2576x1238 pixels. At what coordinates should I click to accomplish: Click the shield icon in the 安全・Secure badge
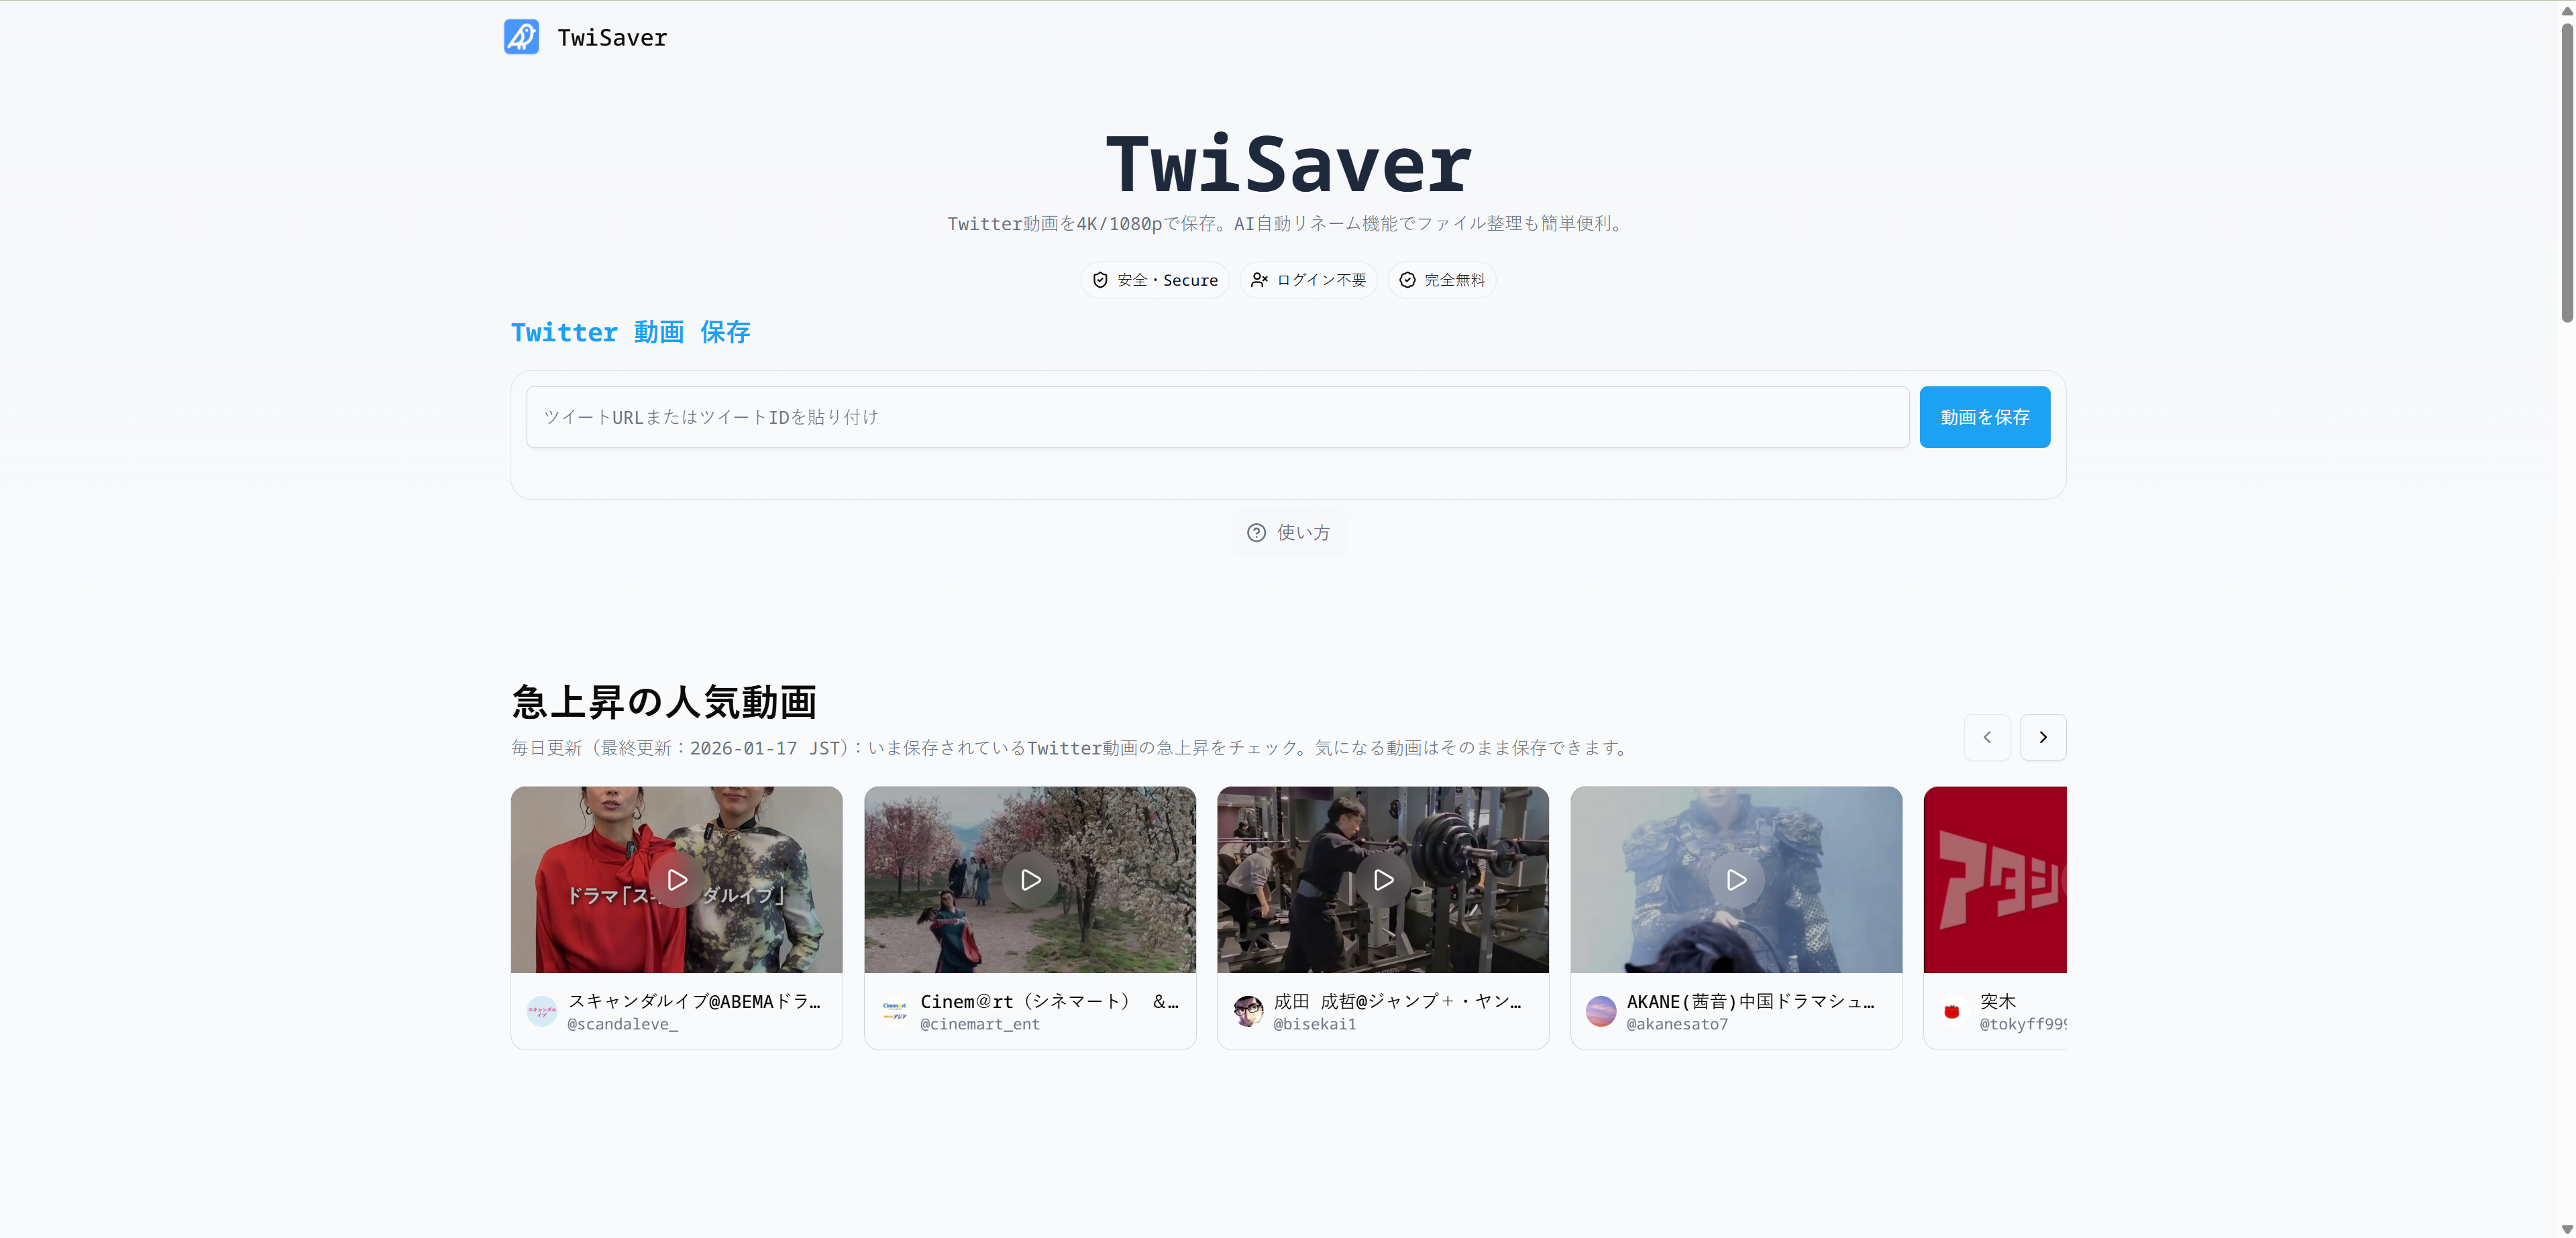click(1101, 280)
